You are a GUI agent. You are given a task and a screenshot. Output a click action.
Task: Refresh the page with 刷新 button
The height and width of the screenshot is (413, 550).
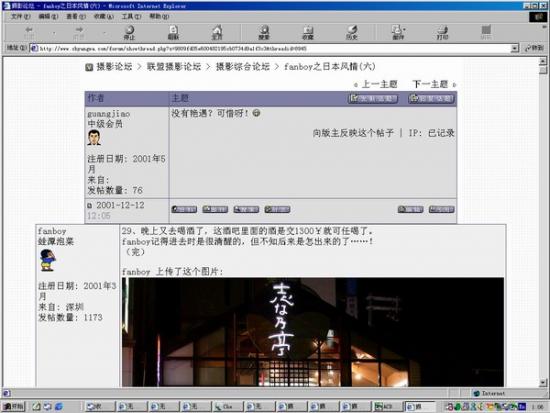click(x=173, y=32)
